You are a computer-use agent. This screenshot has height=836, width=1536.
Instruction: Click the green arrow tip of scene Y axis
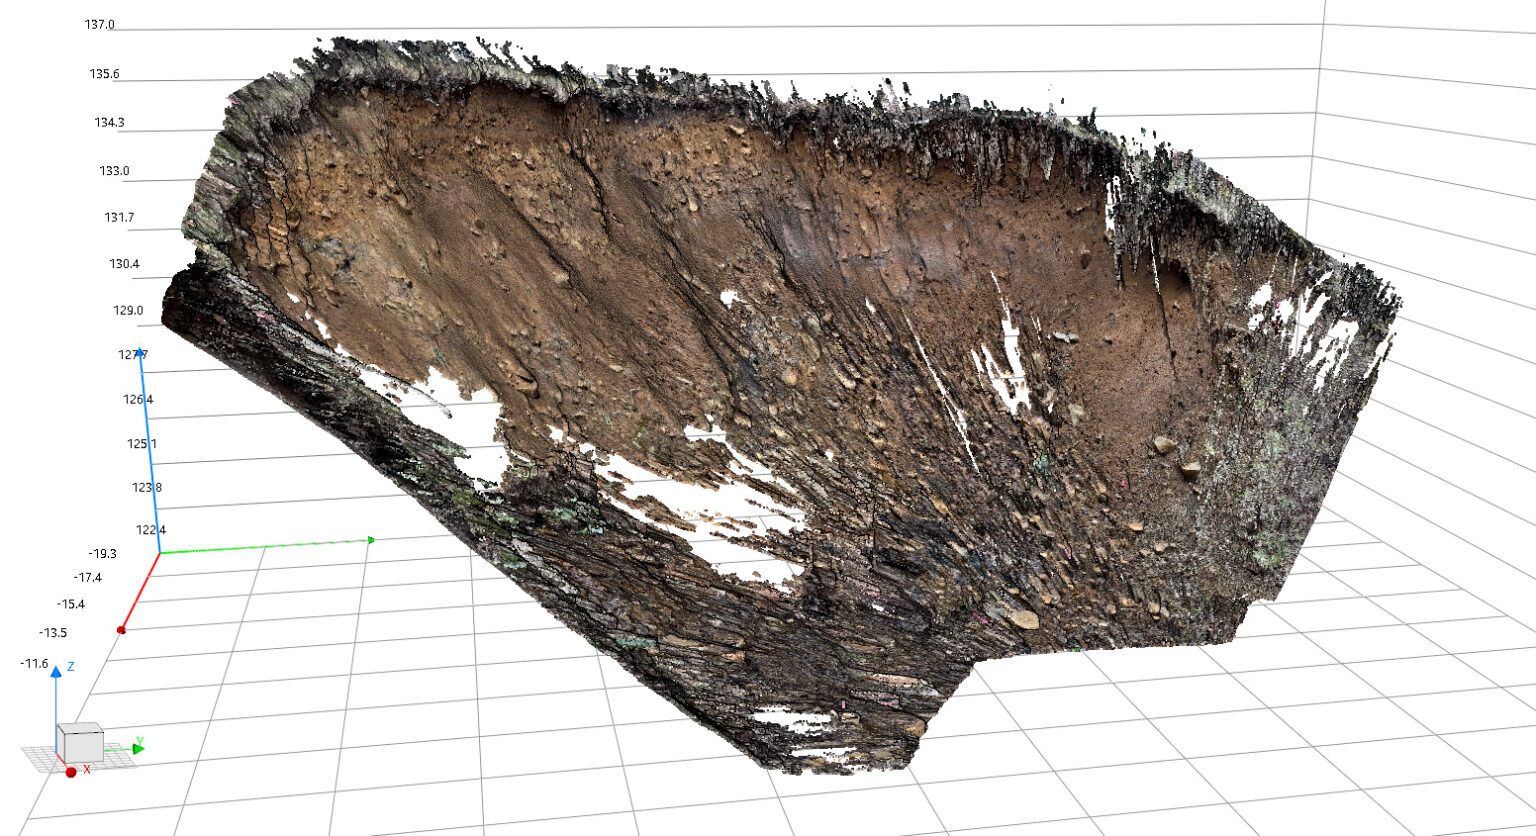tap(370, 541)
